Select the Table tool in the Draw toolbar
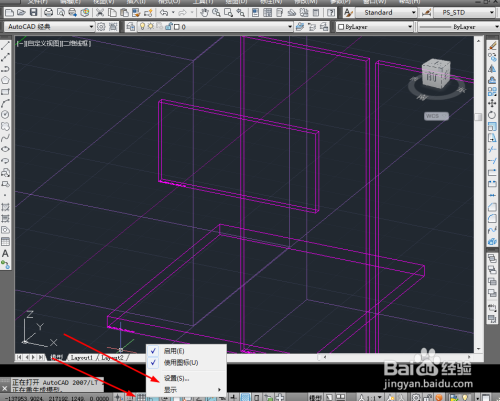The height and width of the screenshot is (401, 500). pos(5,241)
